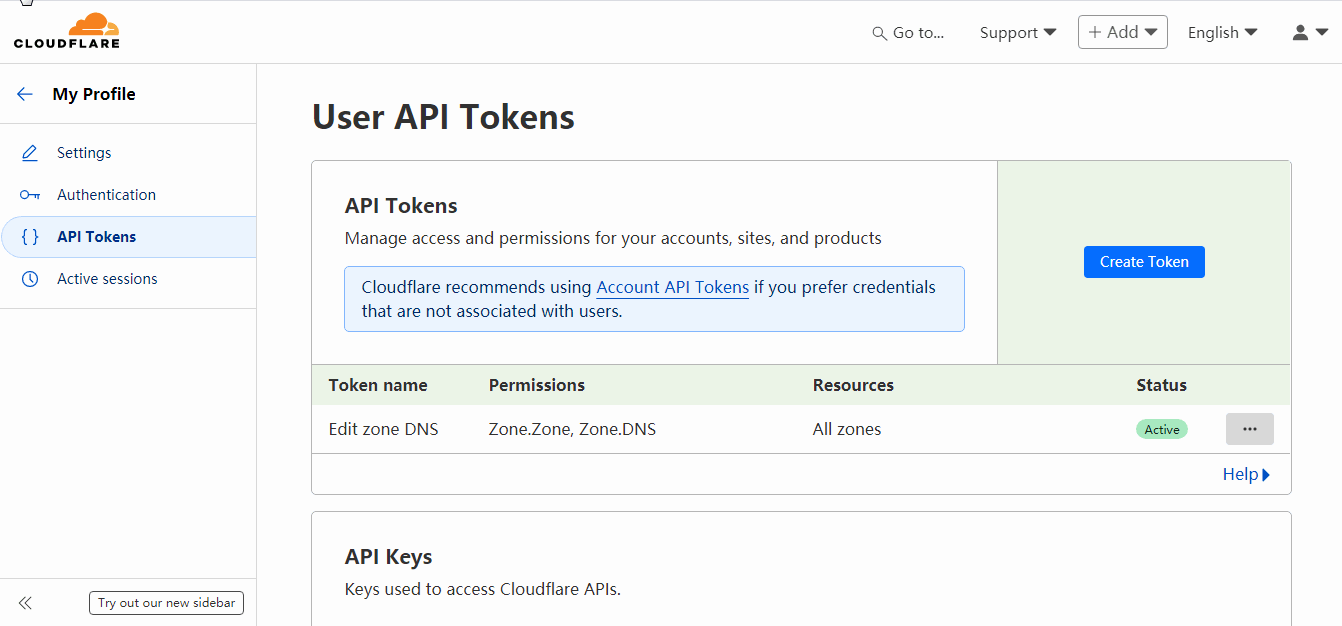1342x626 pixels.
Task: Click the Create Token button
Action: pyautogui.click(x=1144, y=262)
